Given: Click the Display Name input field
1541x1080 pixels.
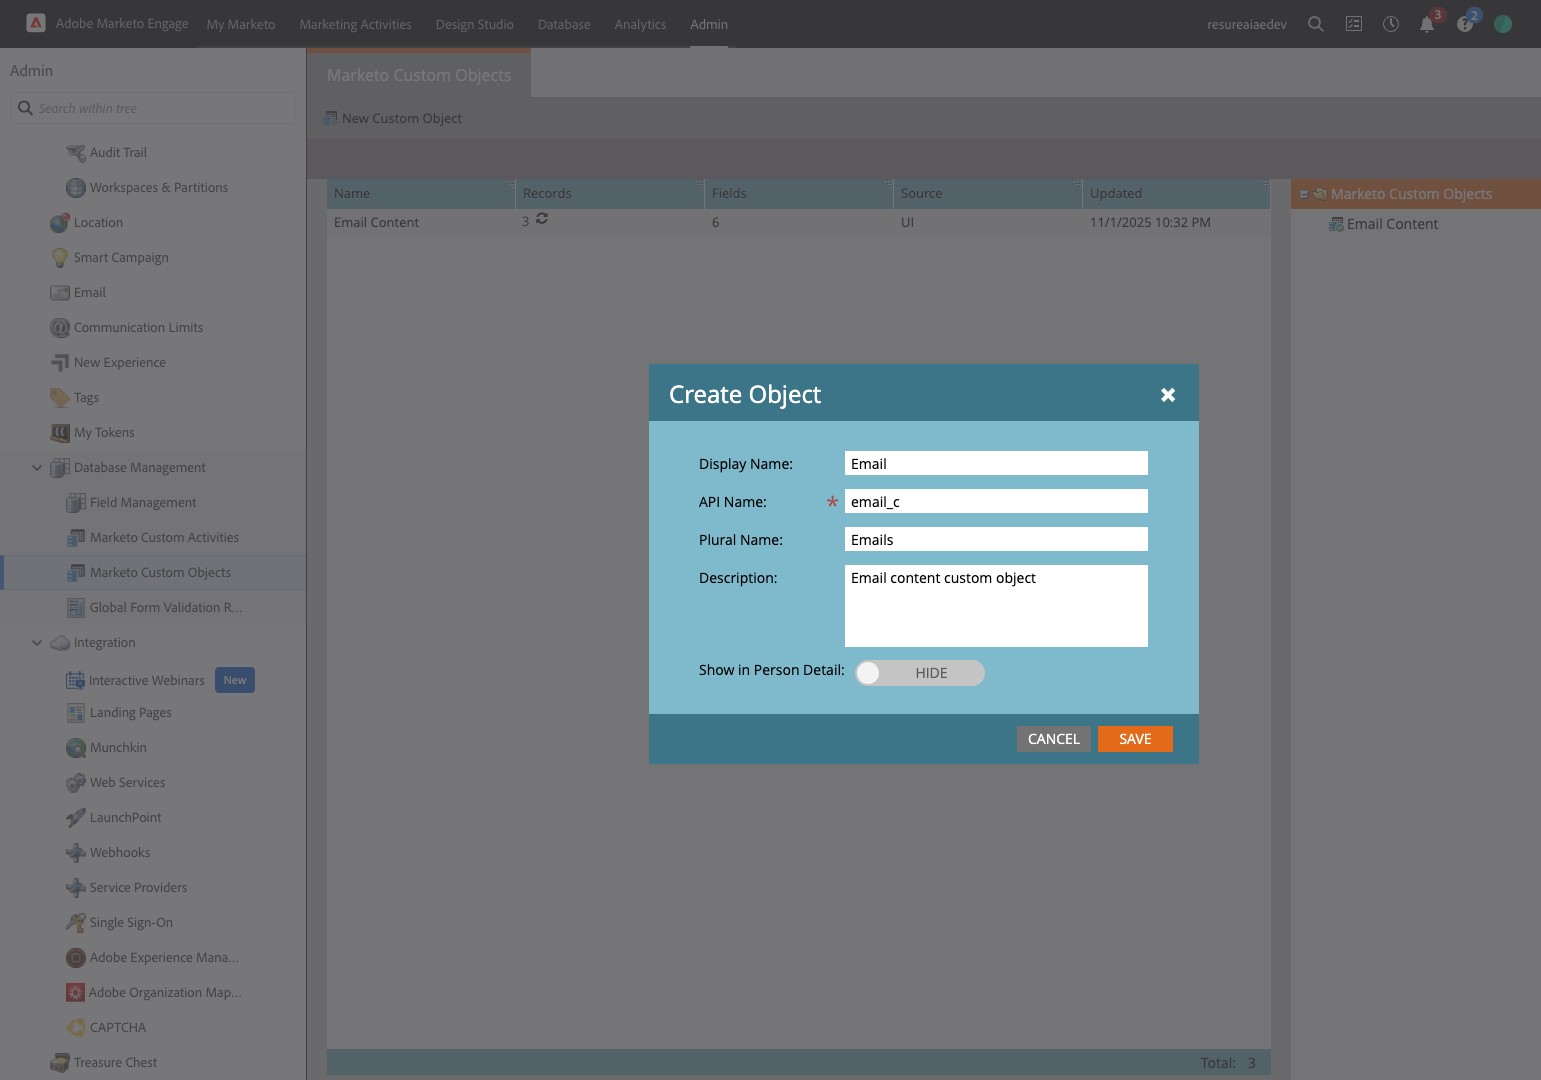Looking at the screenshot, I should coord(996,463).
